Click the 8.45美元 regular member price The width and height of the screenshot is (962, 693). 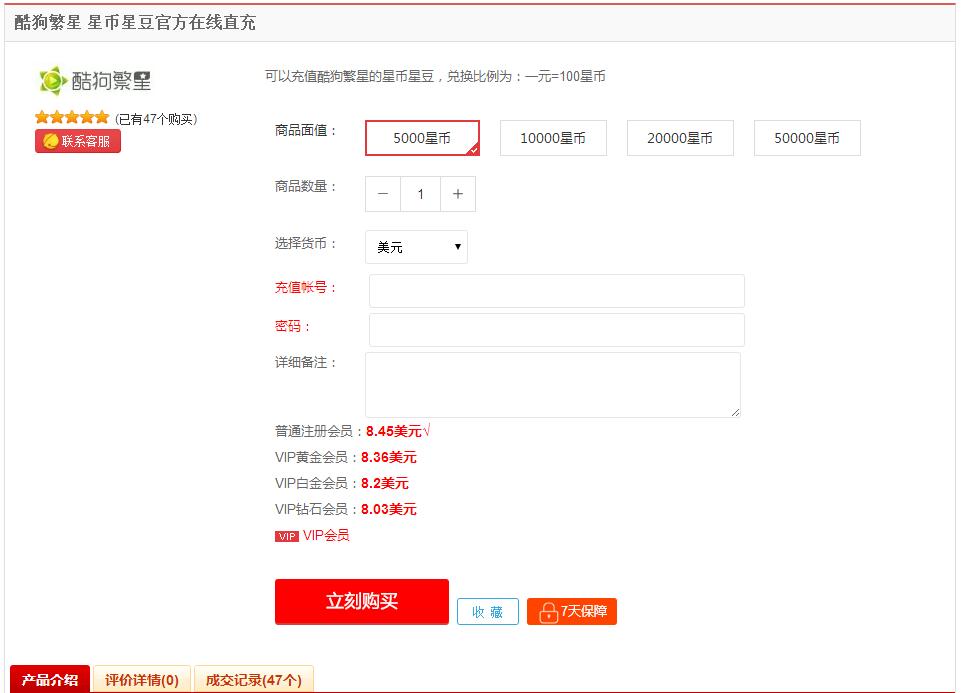point(394,431)
